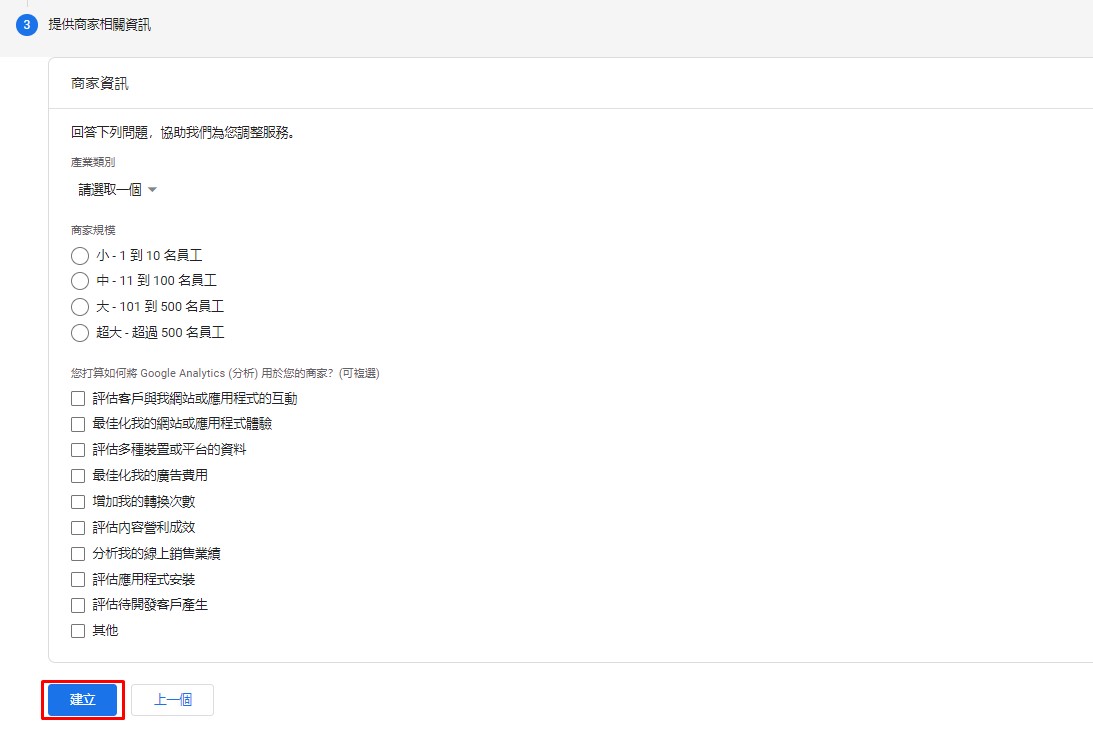Choose 超大 - 超過 500 名員工 option
The height and width of the screenshot is (734, 1093).
pos(80,333)
